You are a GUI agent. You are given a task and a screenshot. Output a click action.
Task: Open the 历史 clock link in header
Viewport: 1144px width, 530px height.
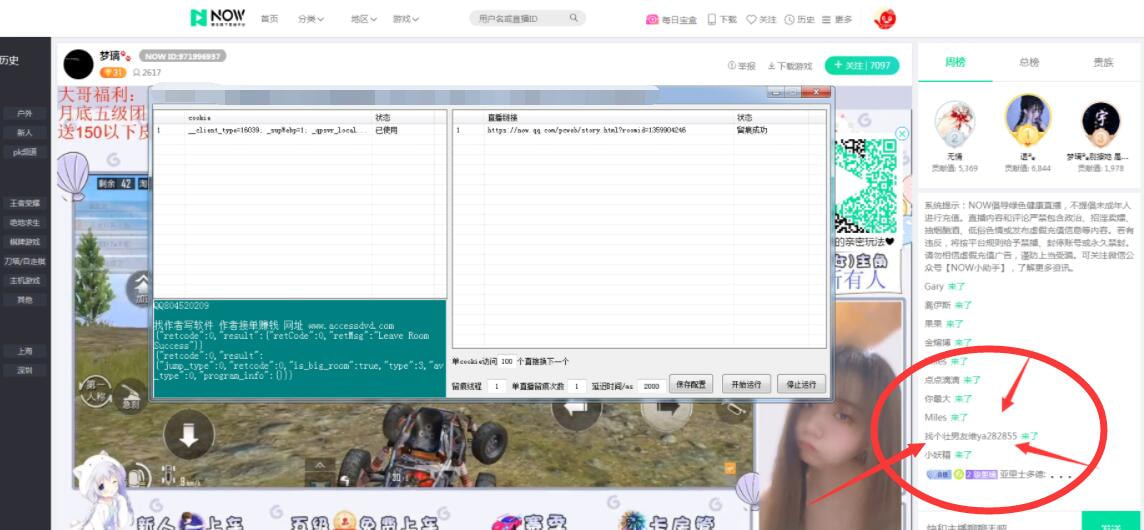point(799,20)
